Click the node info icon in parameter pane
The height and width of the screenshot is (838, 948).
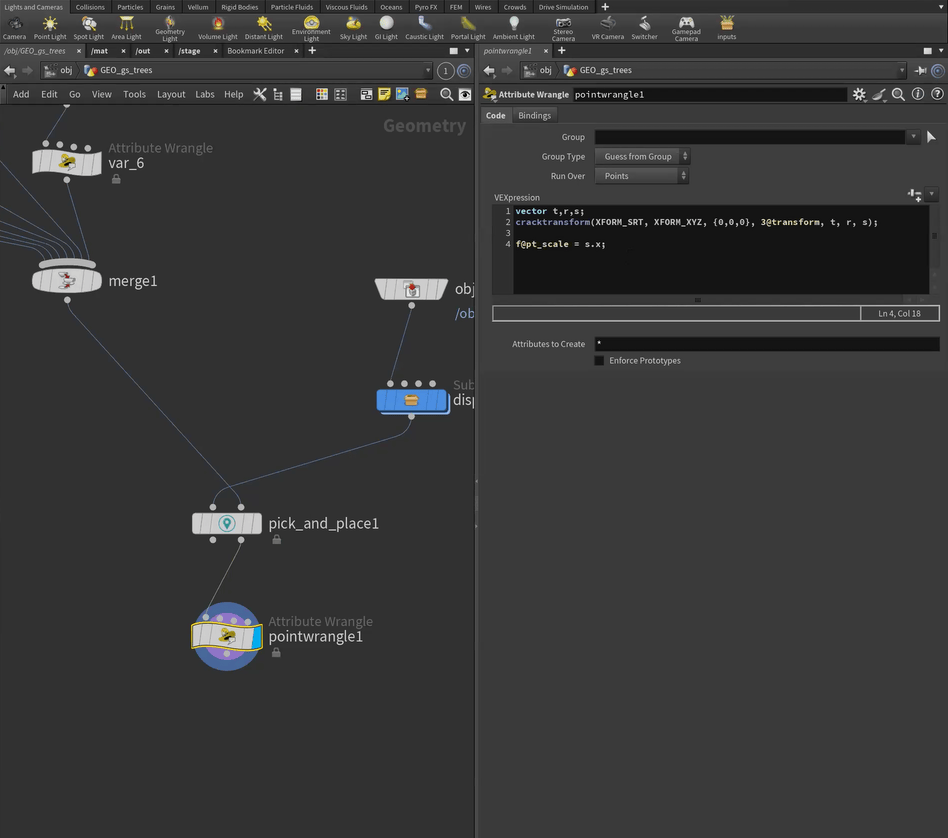[x=918, y=94]
